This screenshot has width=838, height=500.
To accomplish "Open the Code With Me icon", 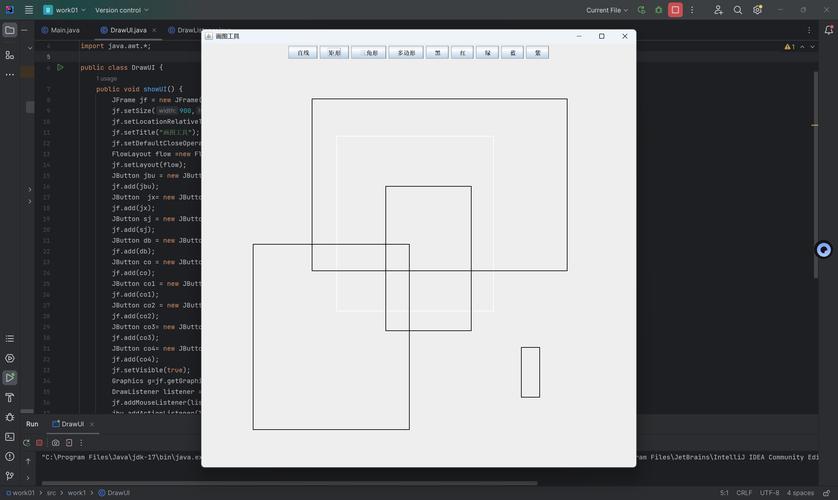I will 718,10.
